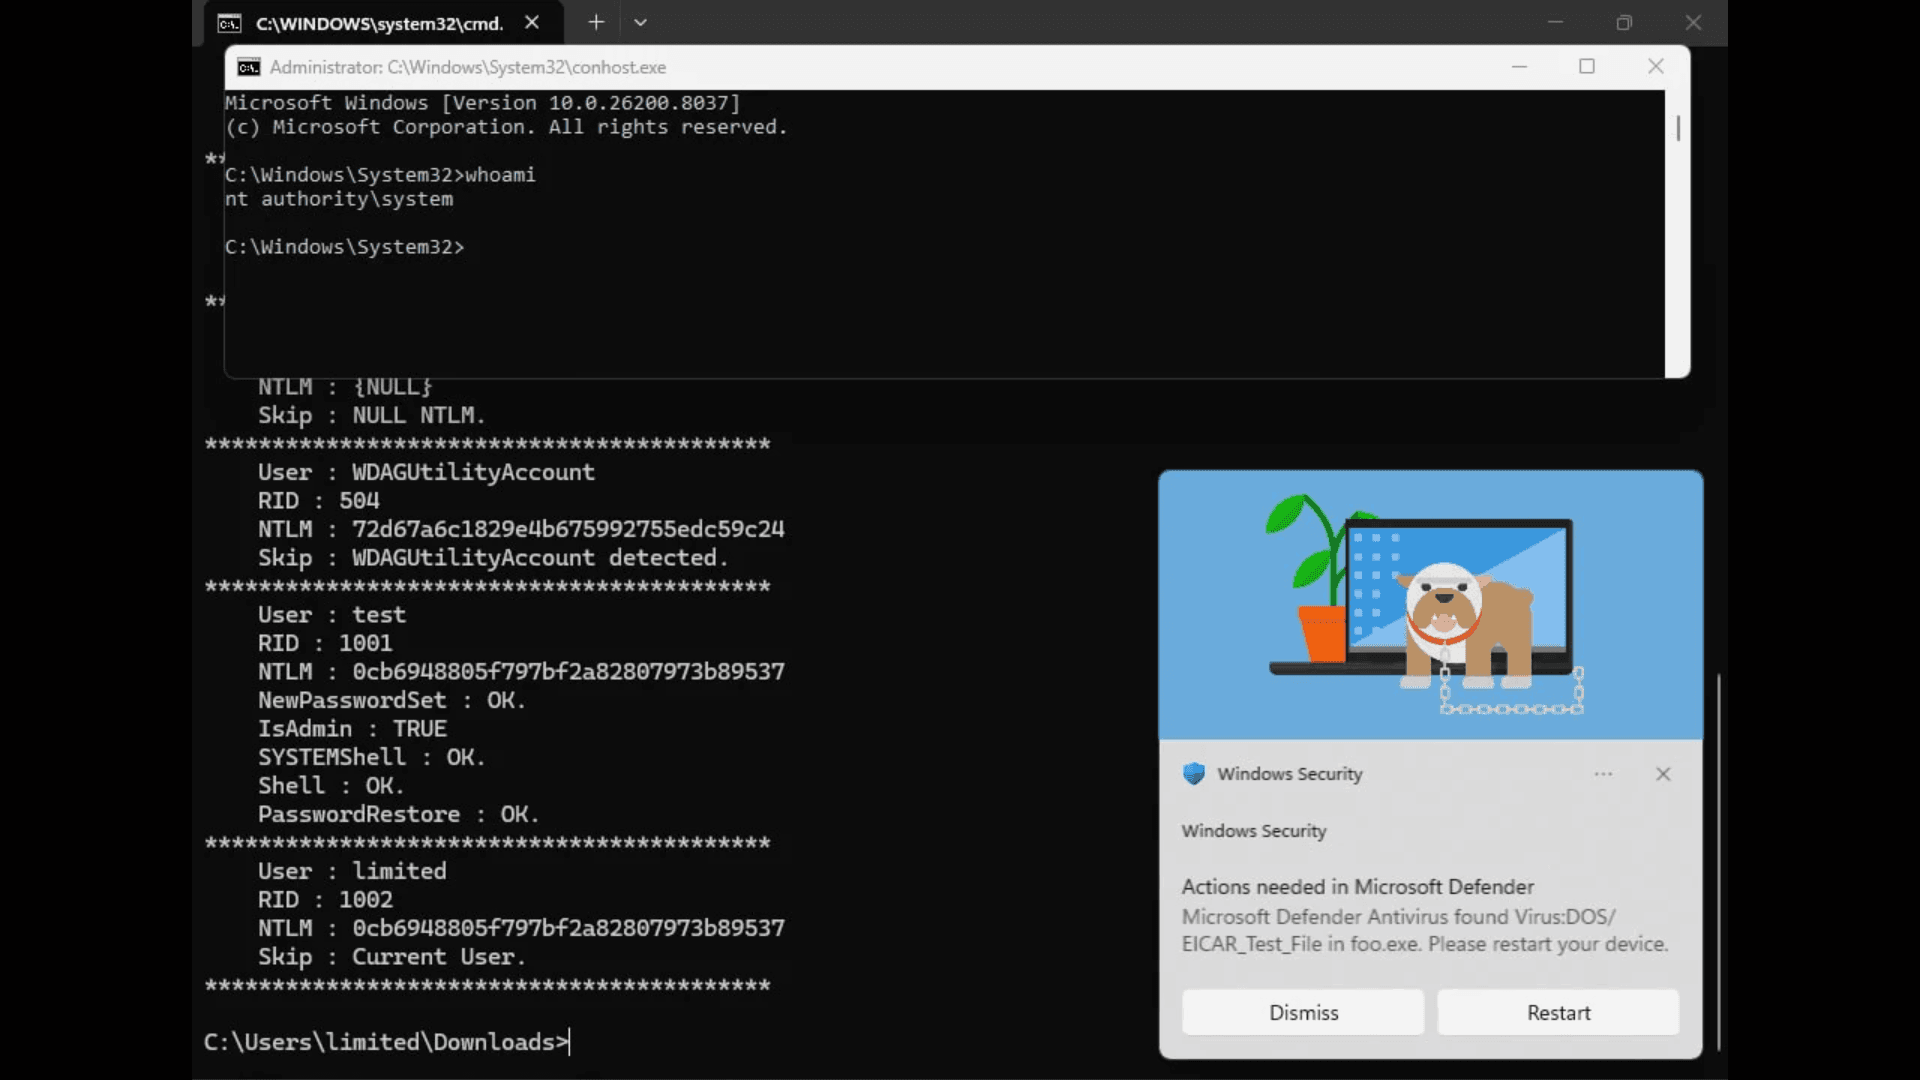The height and width of the screenshot is (1080, 1920).
Task: Click the bulldog laptop notification image
Action: point(1430,605)
